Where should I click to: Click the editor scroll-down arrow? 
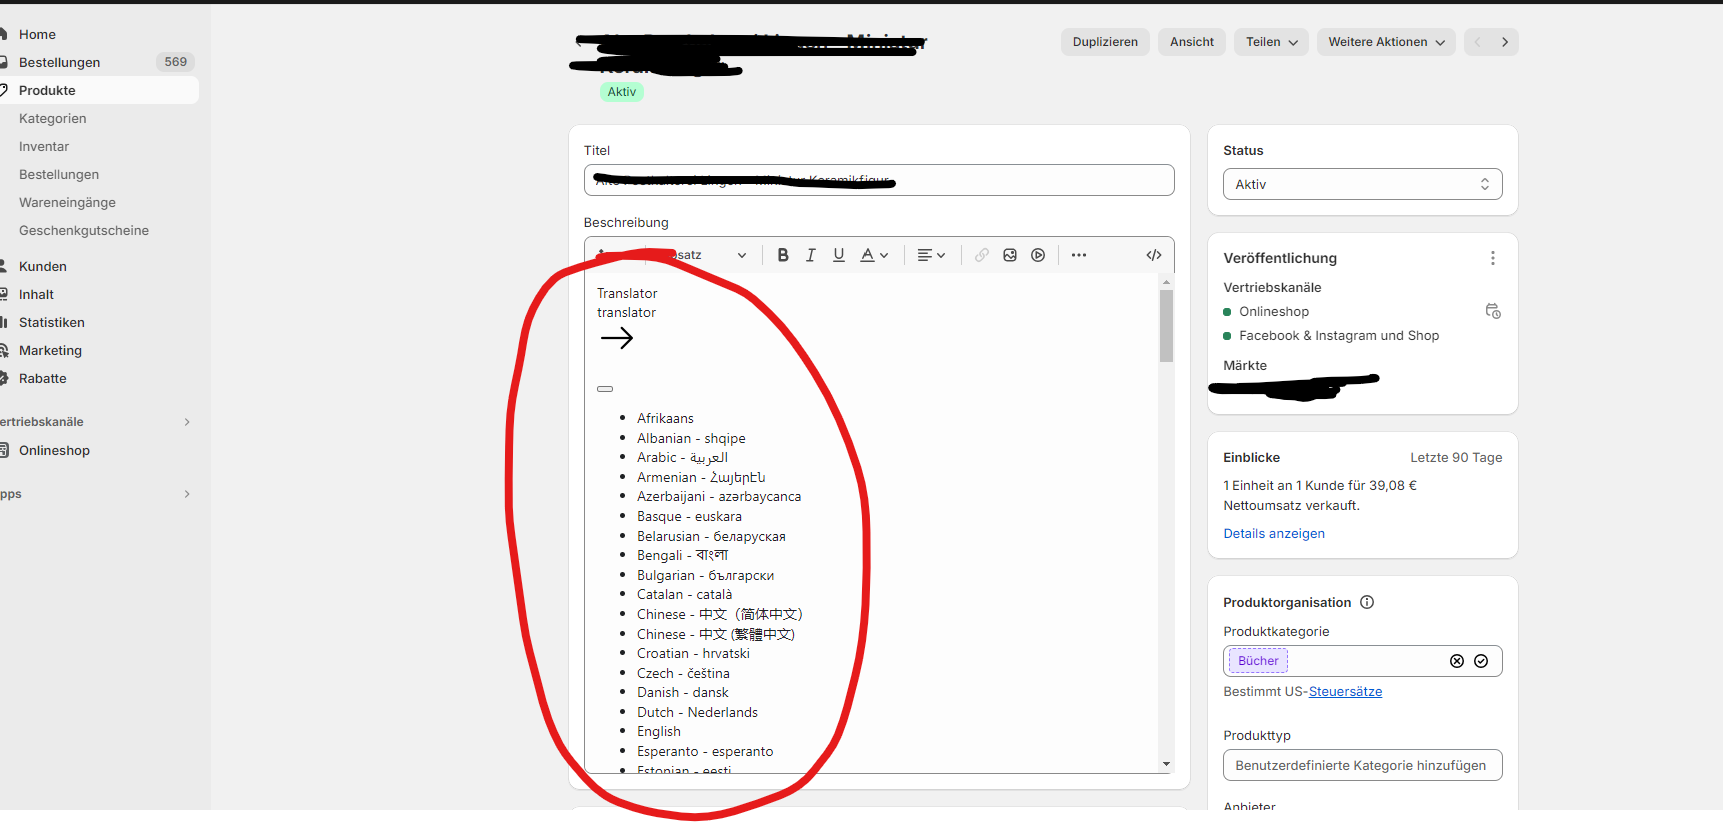1166,764
